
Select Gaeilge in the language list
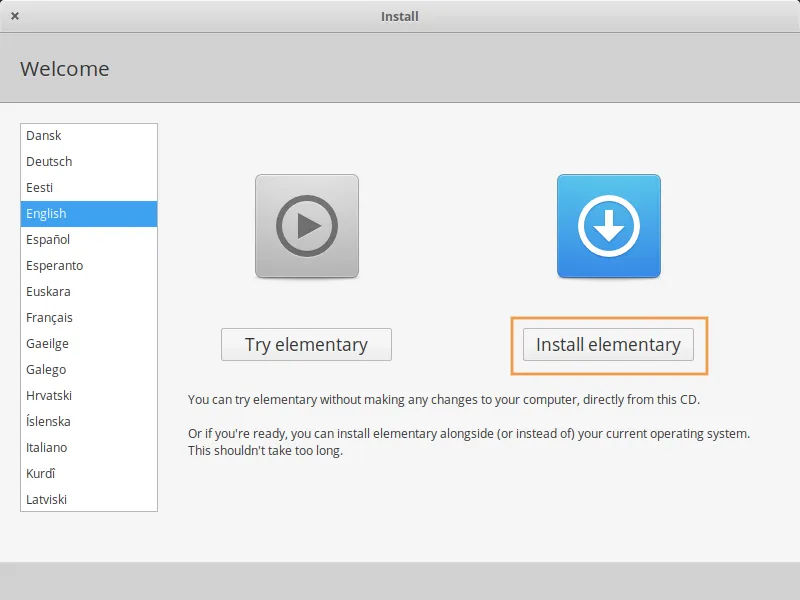[89, 344]
